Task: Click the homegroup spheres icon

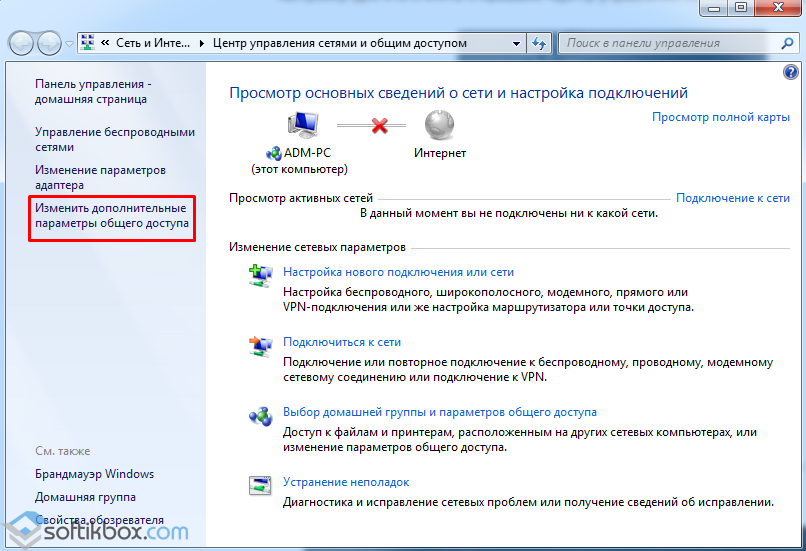Action: coord(261,416)
